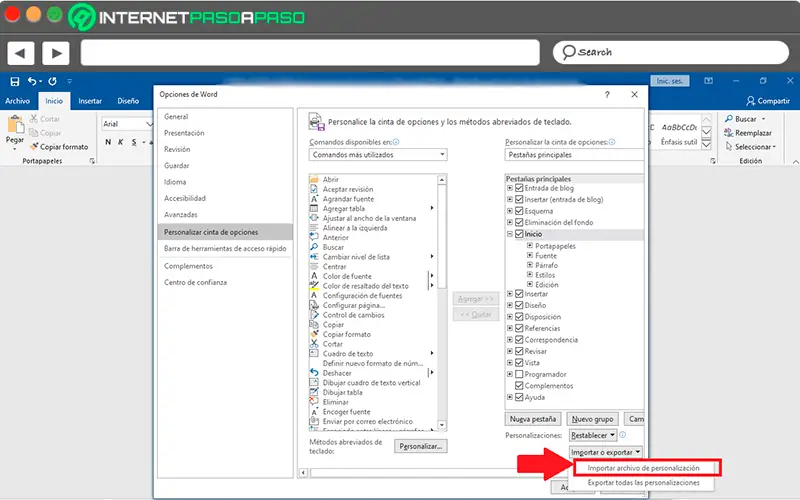This screenshot has width=800, height=500.
Task: Click Copiar formato brush in the ribbon
Action: pos(34,146)
